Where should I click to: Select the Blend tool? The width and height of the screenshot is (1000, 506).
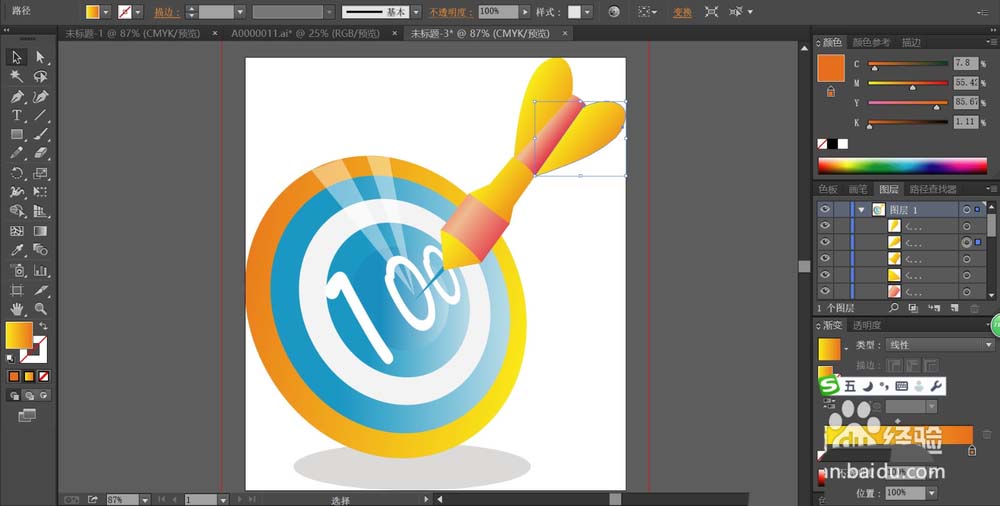coord(40,250)
